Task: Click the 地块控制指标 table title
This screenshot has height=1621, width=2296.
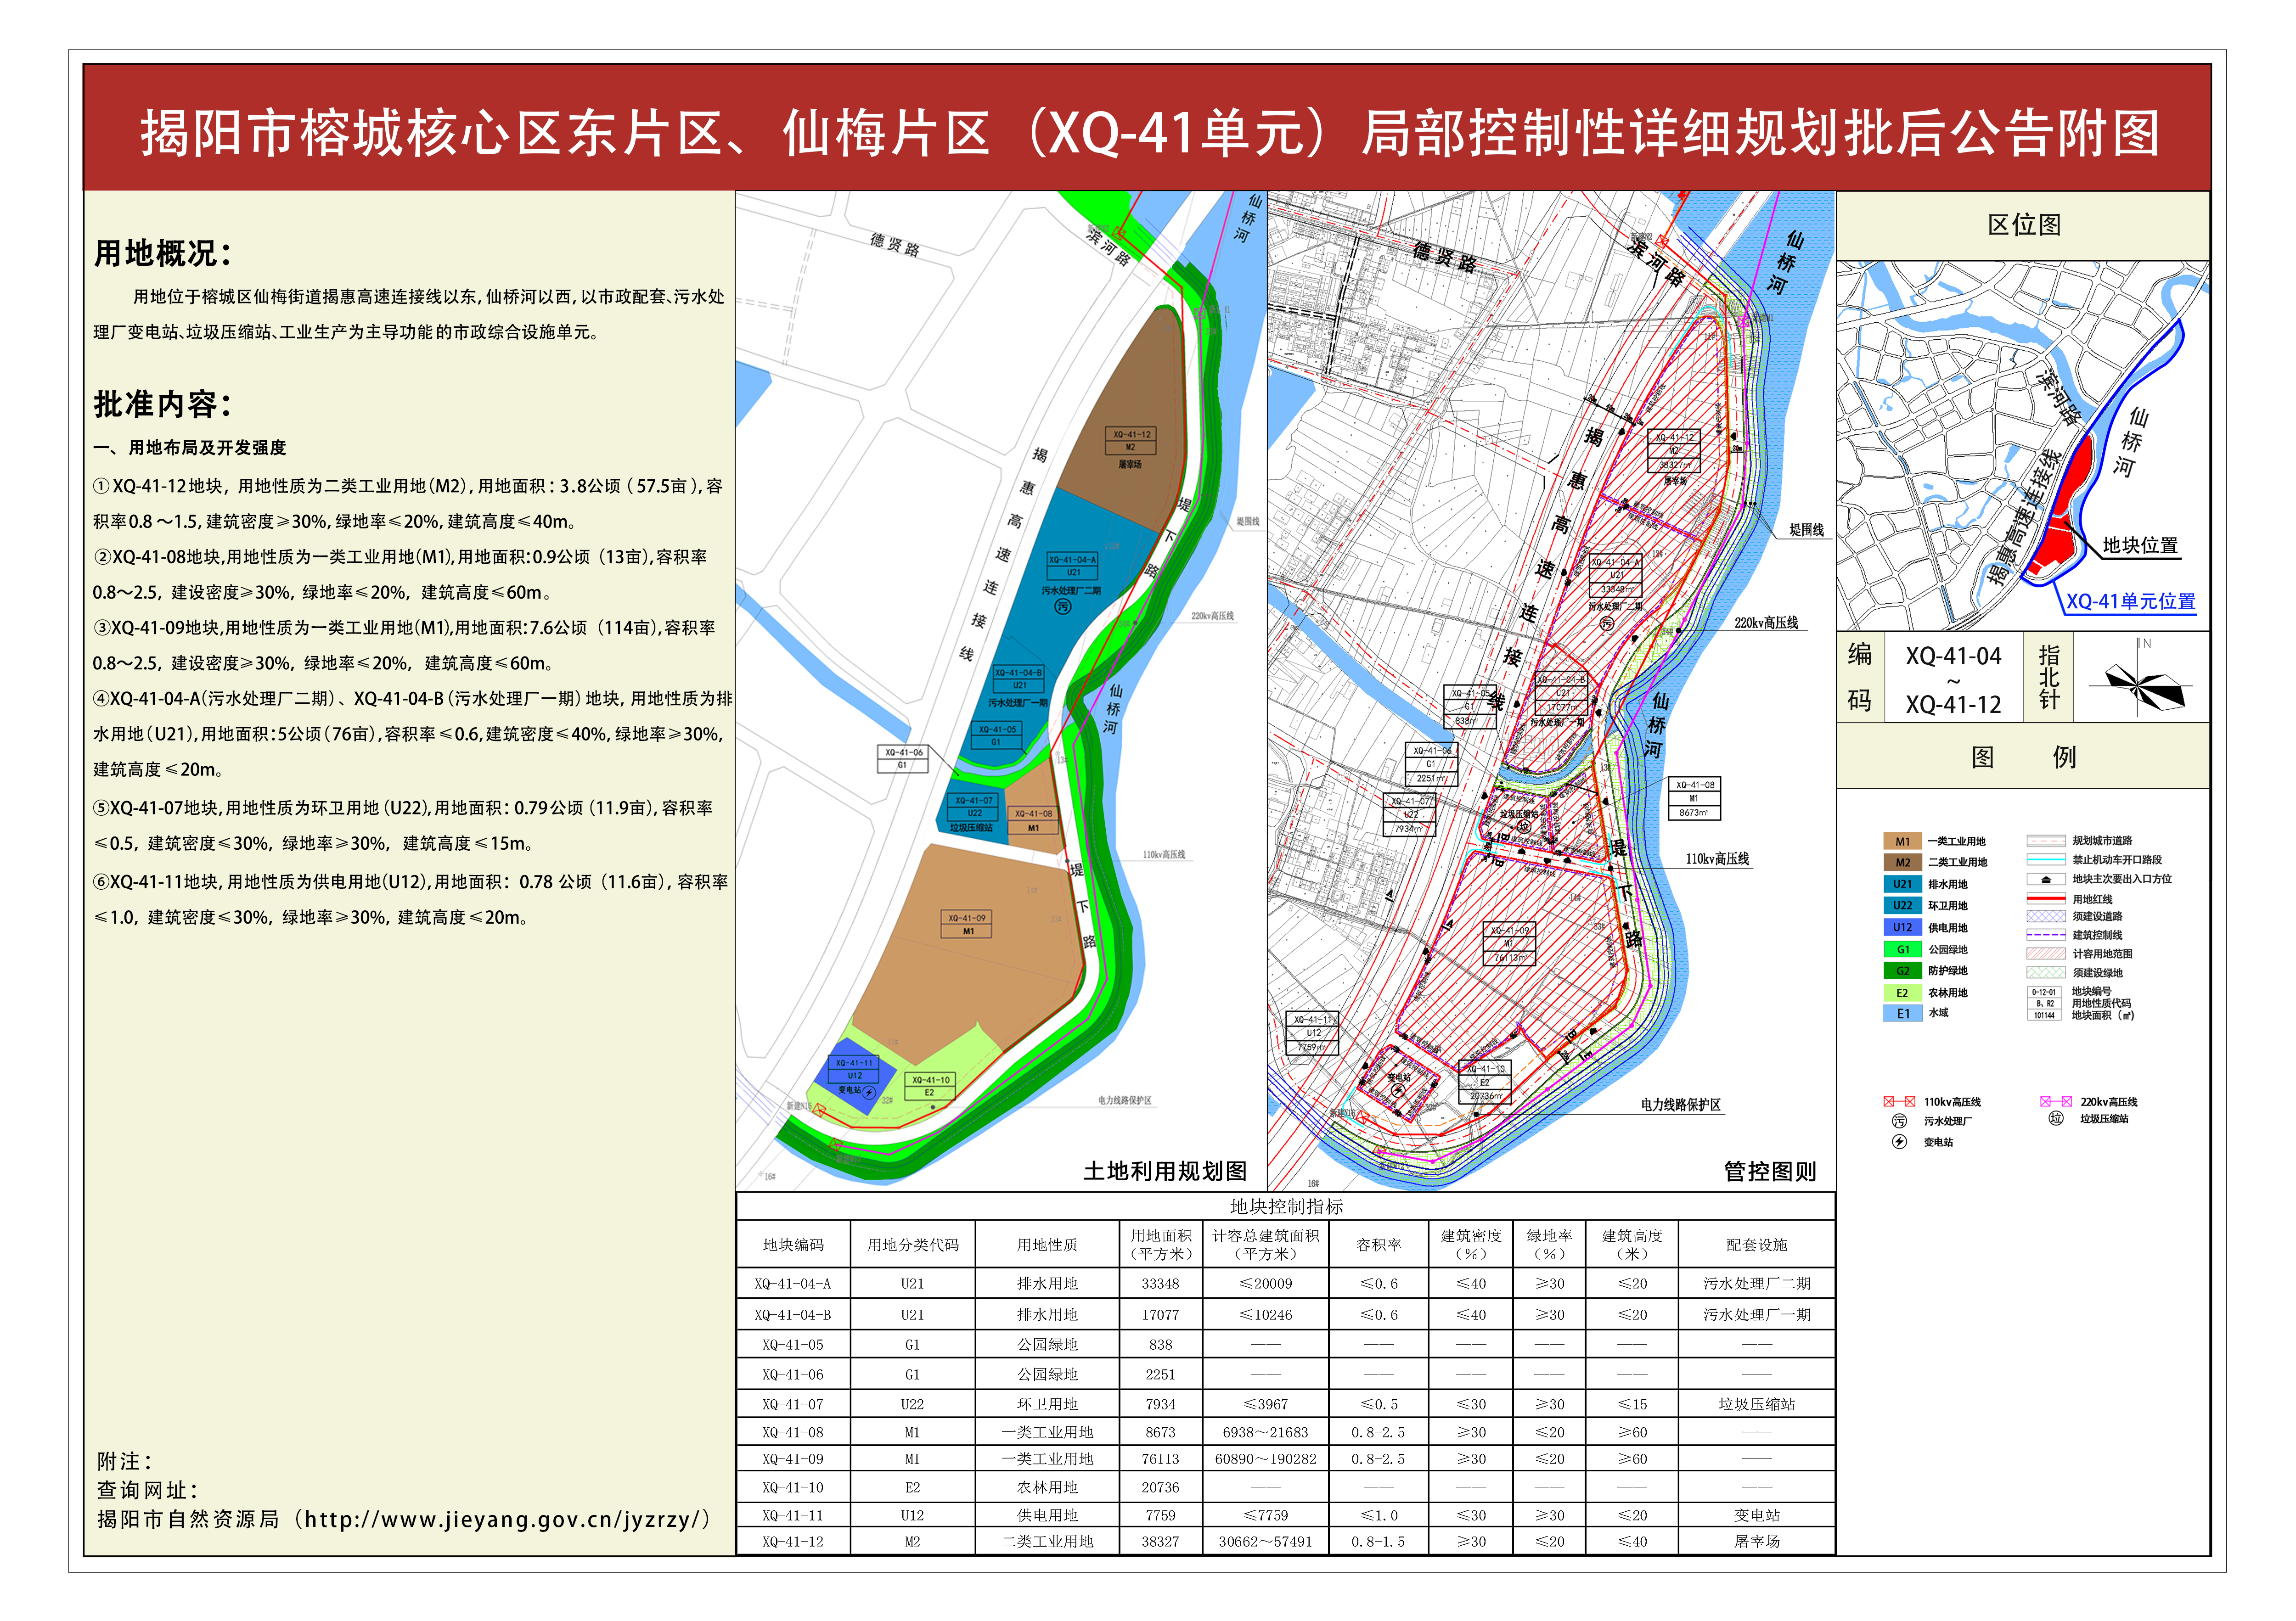Action: [1286, 1206]
